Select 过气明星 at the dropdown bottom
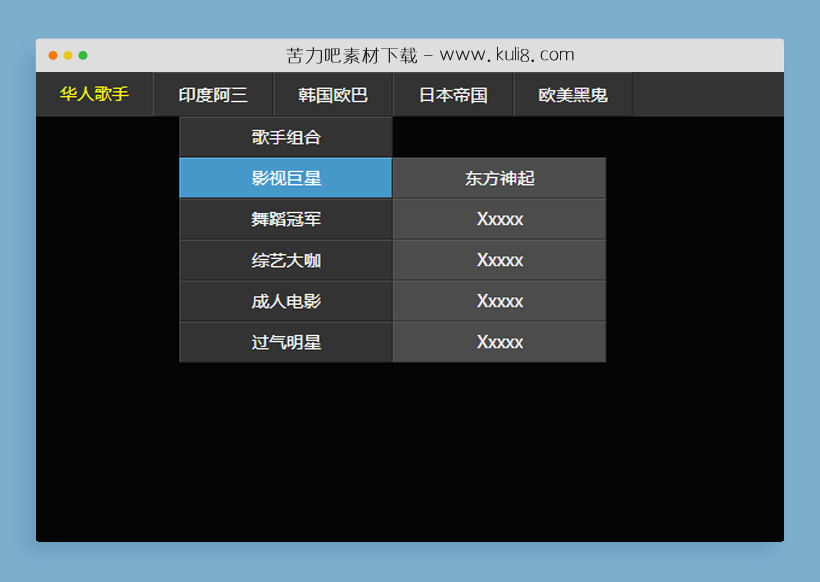 [x=286, y=342]
